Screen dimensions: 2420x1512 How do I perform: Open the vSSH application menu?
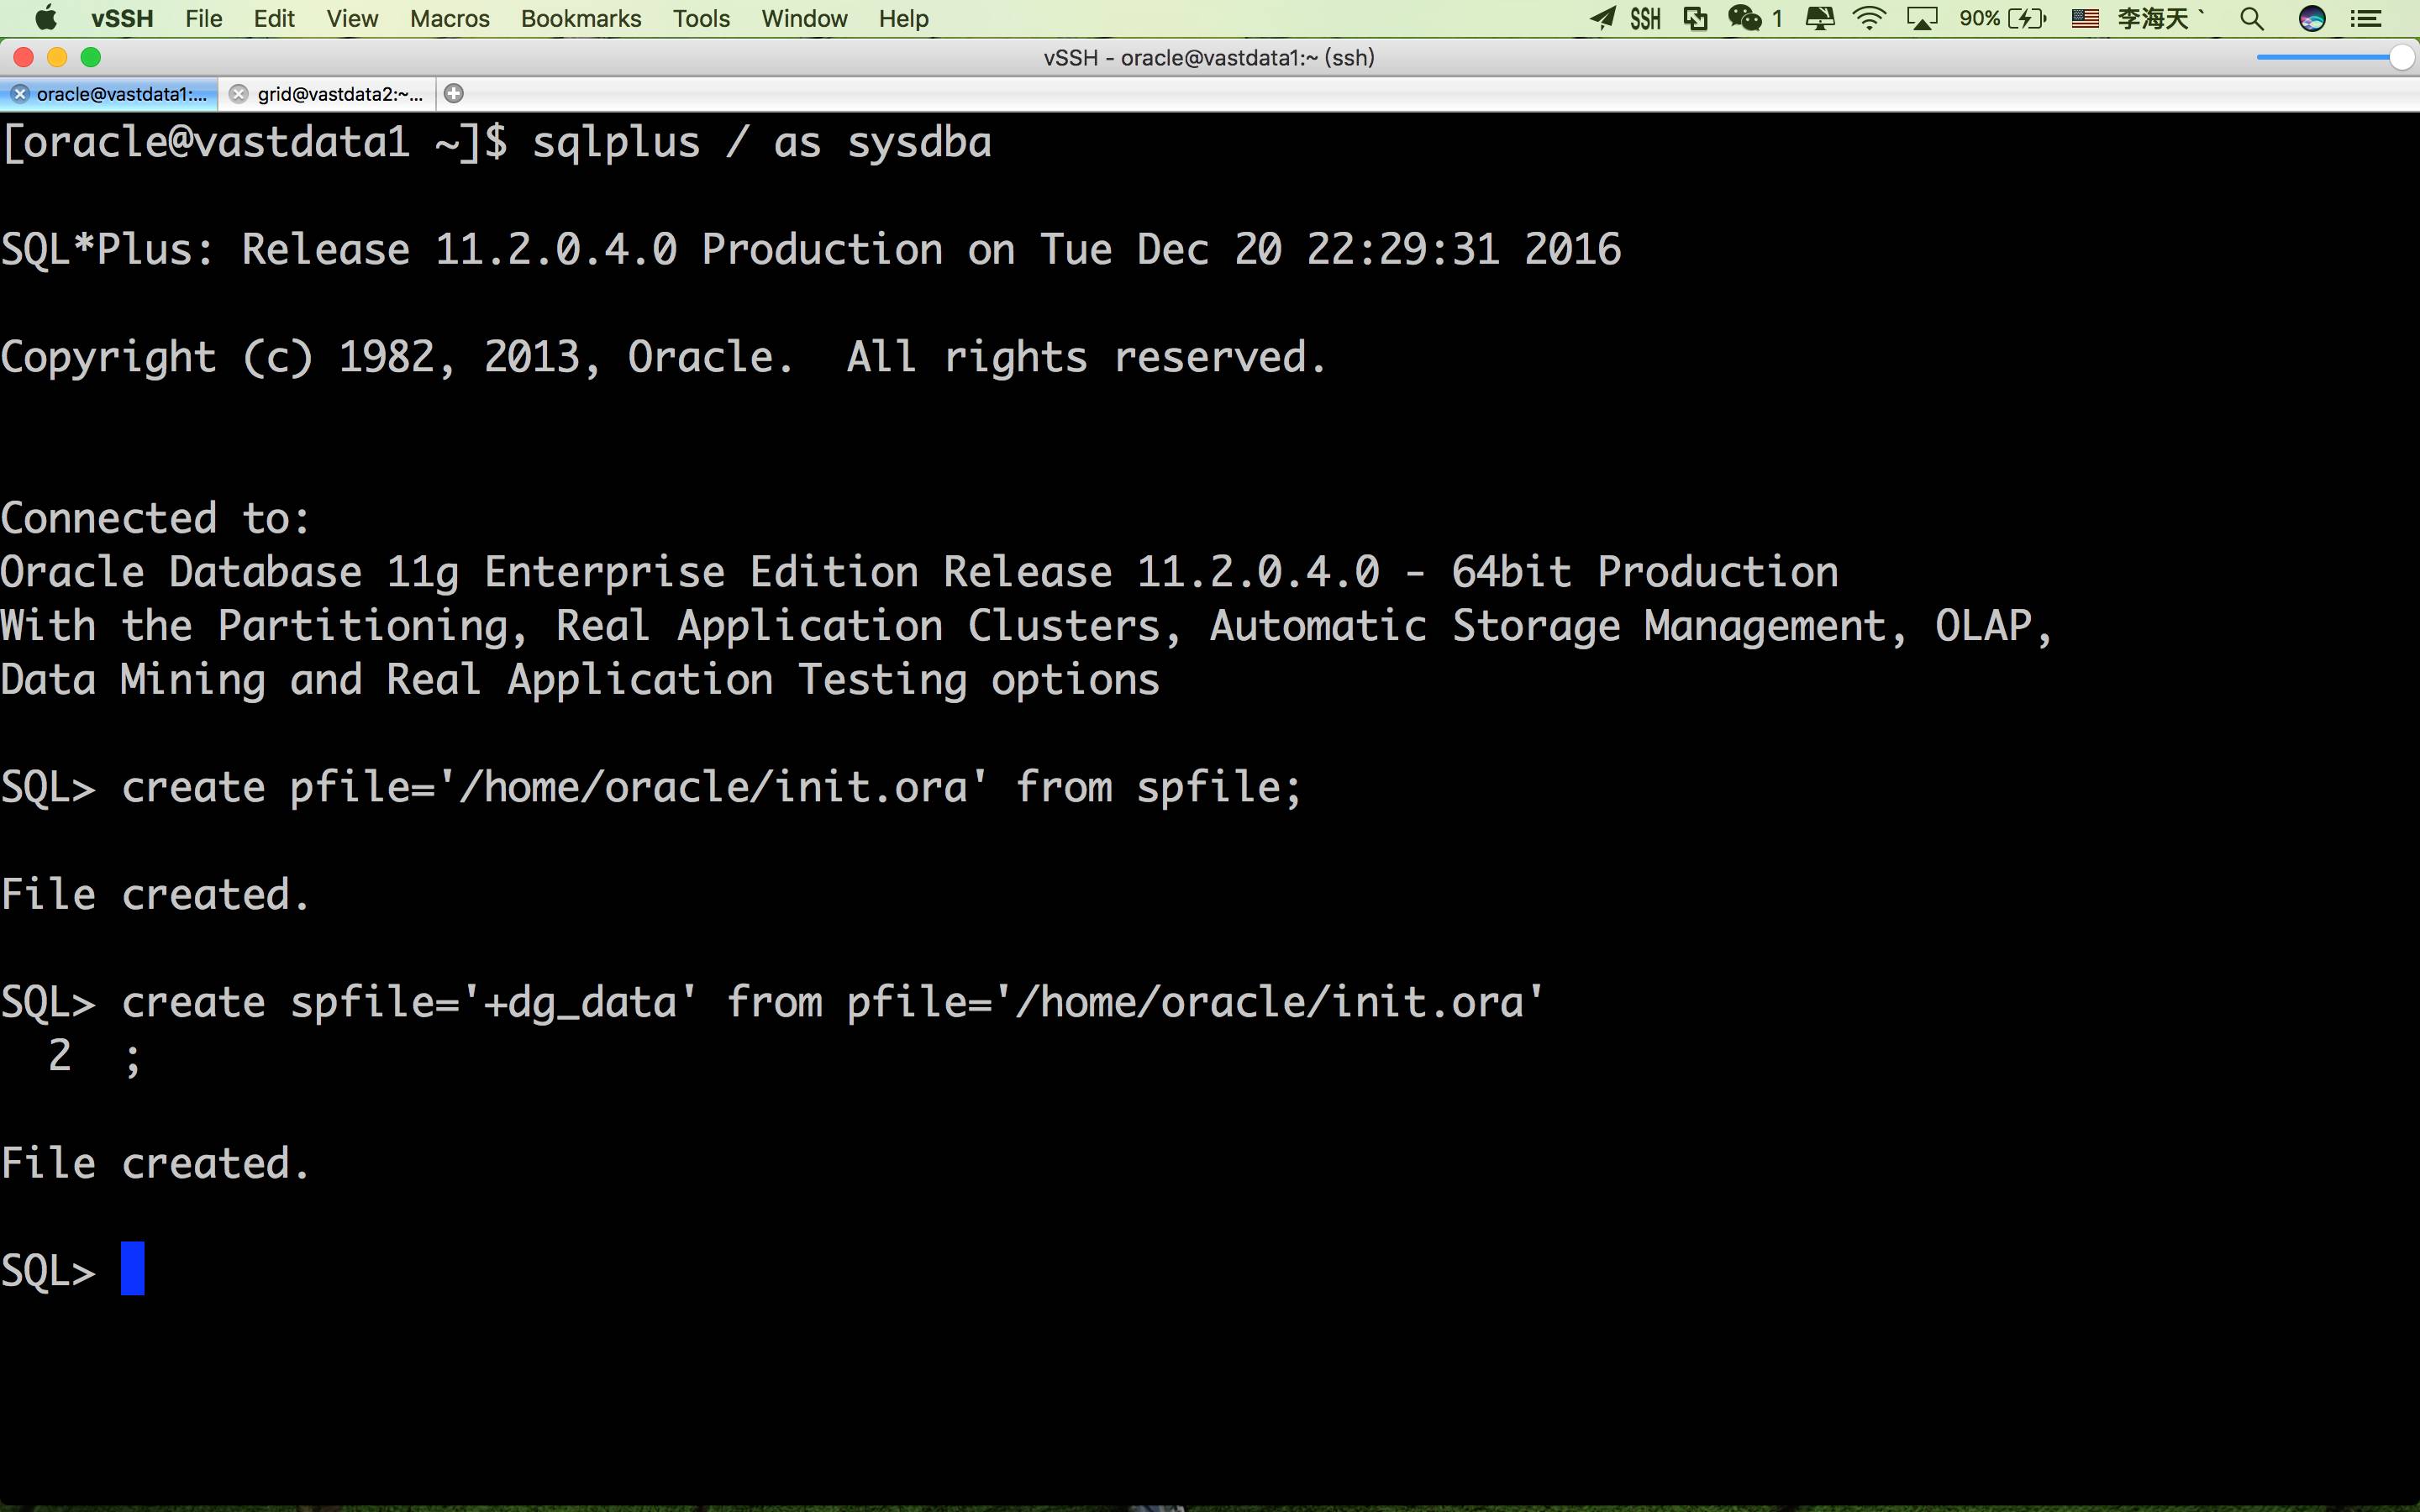point(122,18)
